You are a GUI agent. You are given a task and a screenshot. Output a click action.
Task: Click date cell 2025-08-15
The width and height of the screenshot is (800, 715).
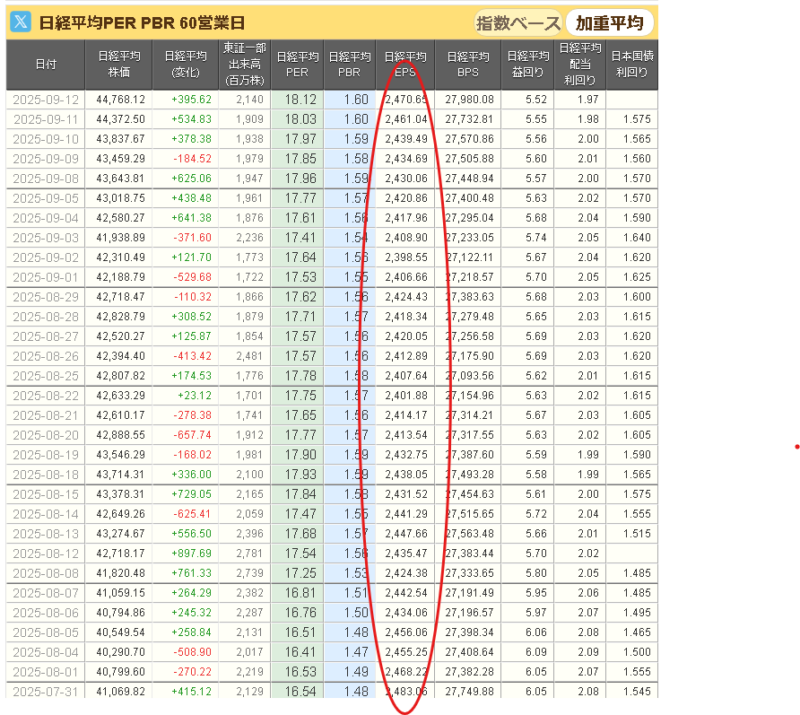[45, 495]
